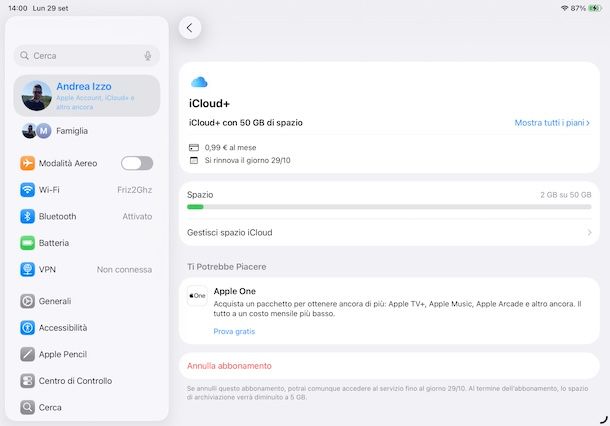The image size is (610, 426).
Task: Tap the Accessibilità icon
Action: [28, 328]
